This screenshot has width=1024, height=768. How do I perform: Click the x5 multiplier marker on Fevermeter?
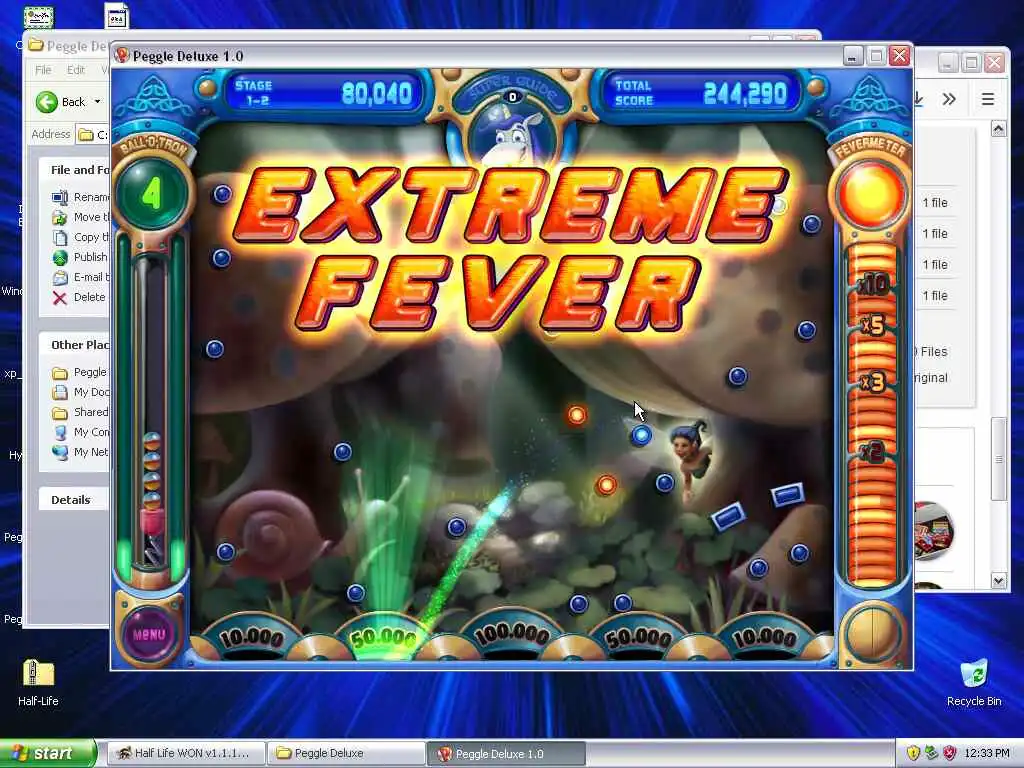click(873, 325)
